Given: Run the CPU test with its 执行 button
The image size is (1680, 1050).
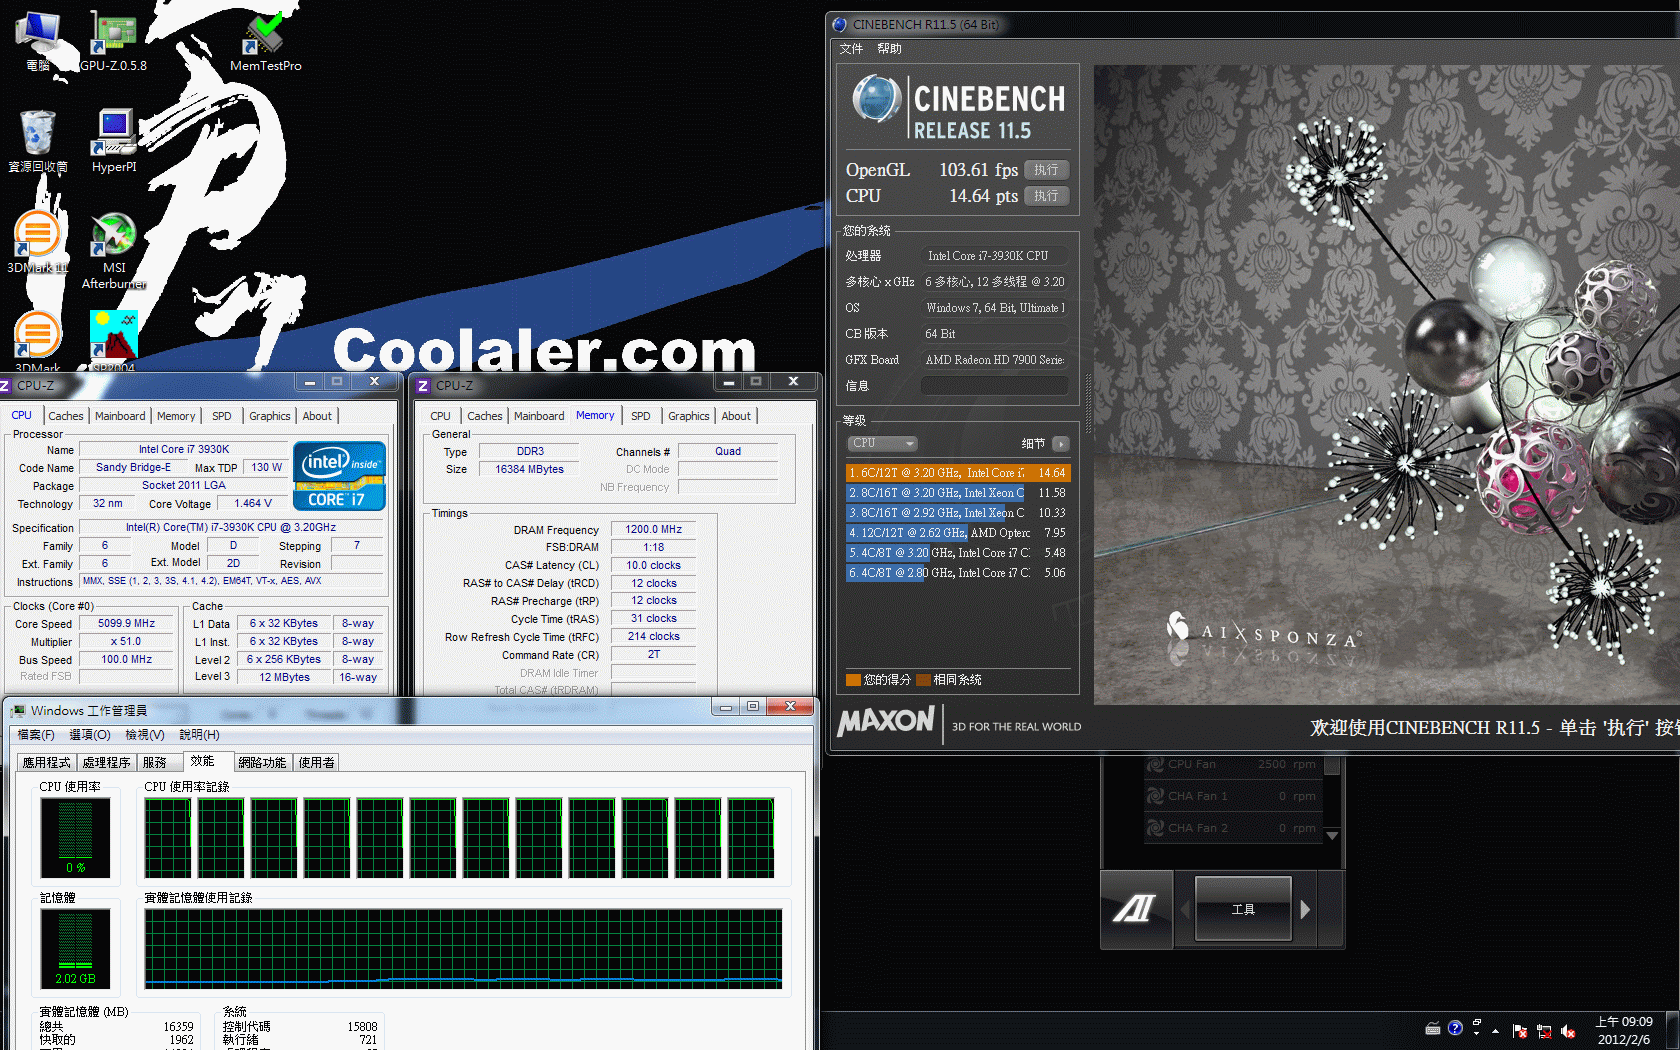Looking at the screenshot, I should 1046,196.
